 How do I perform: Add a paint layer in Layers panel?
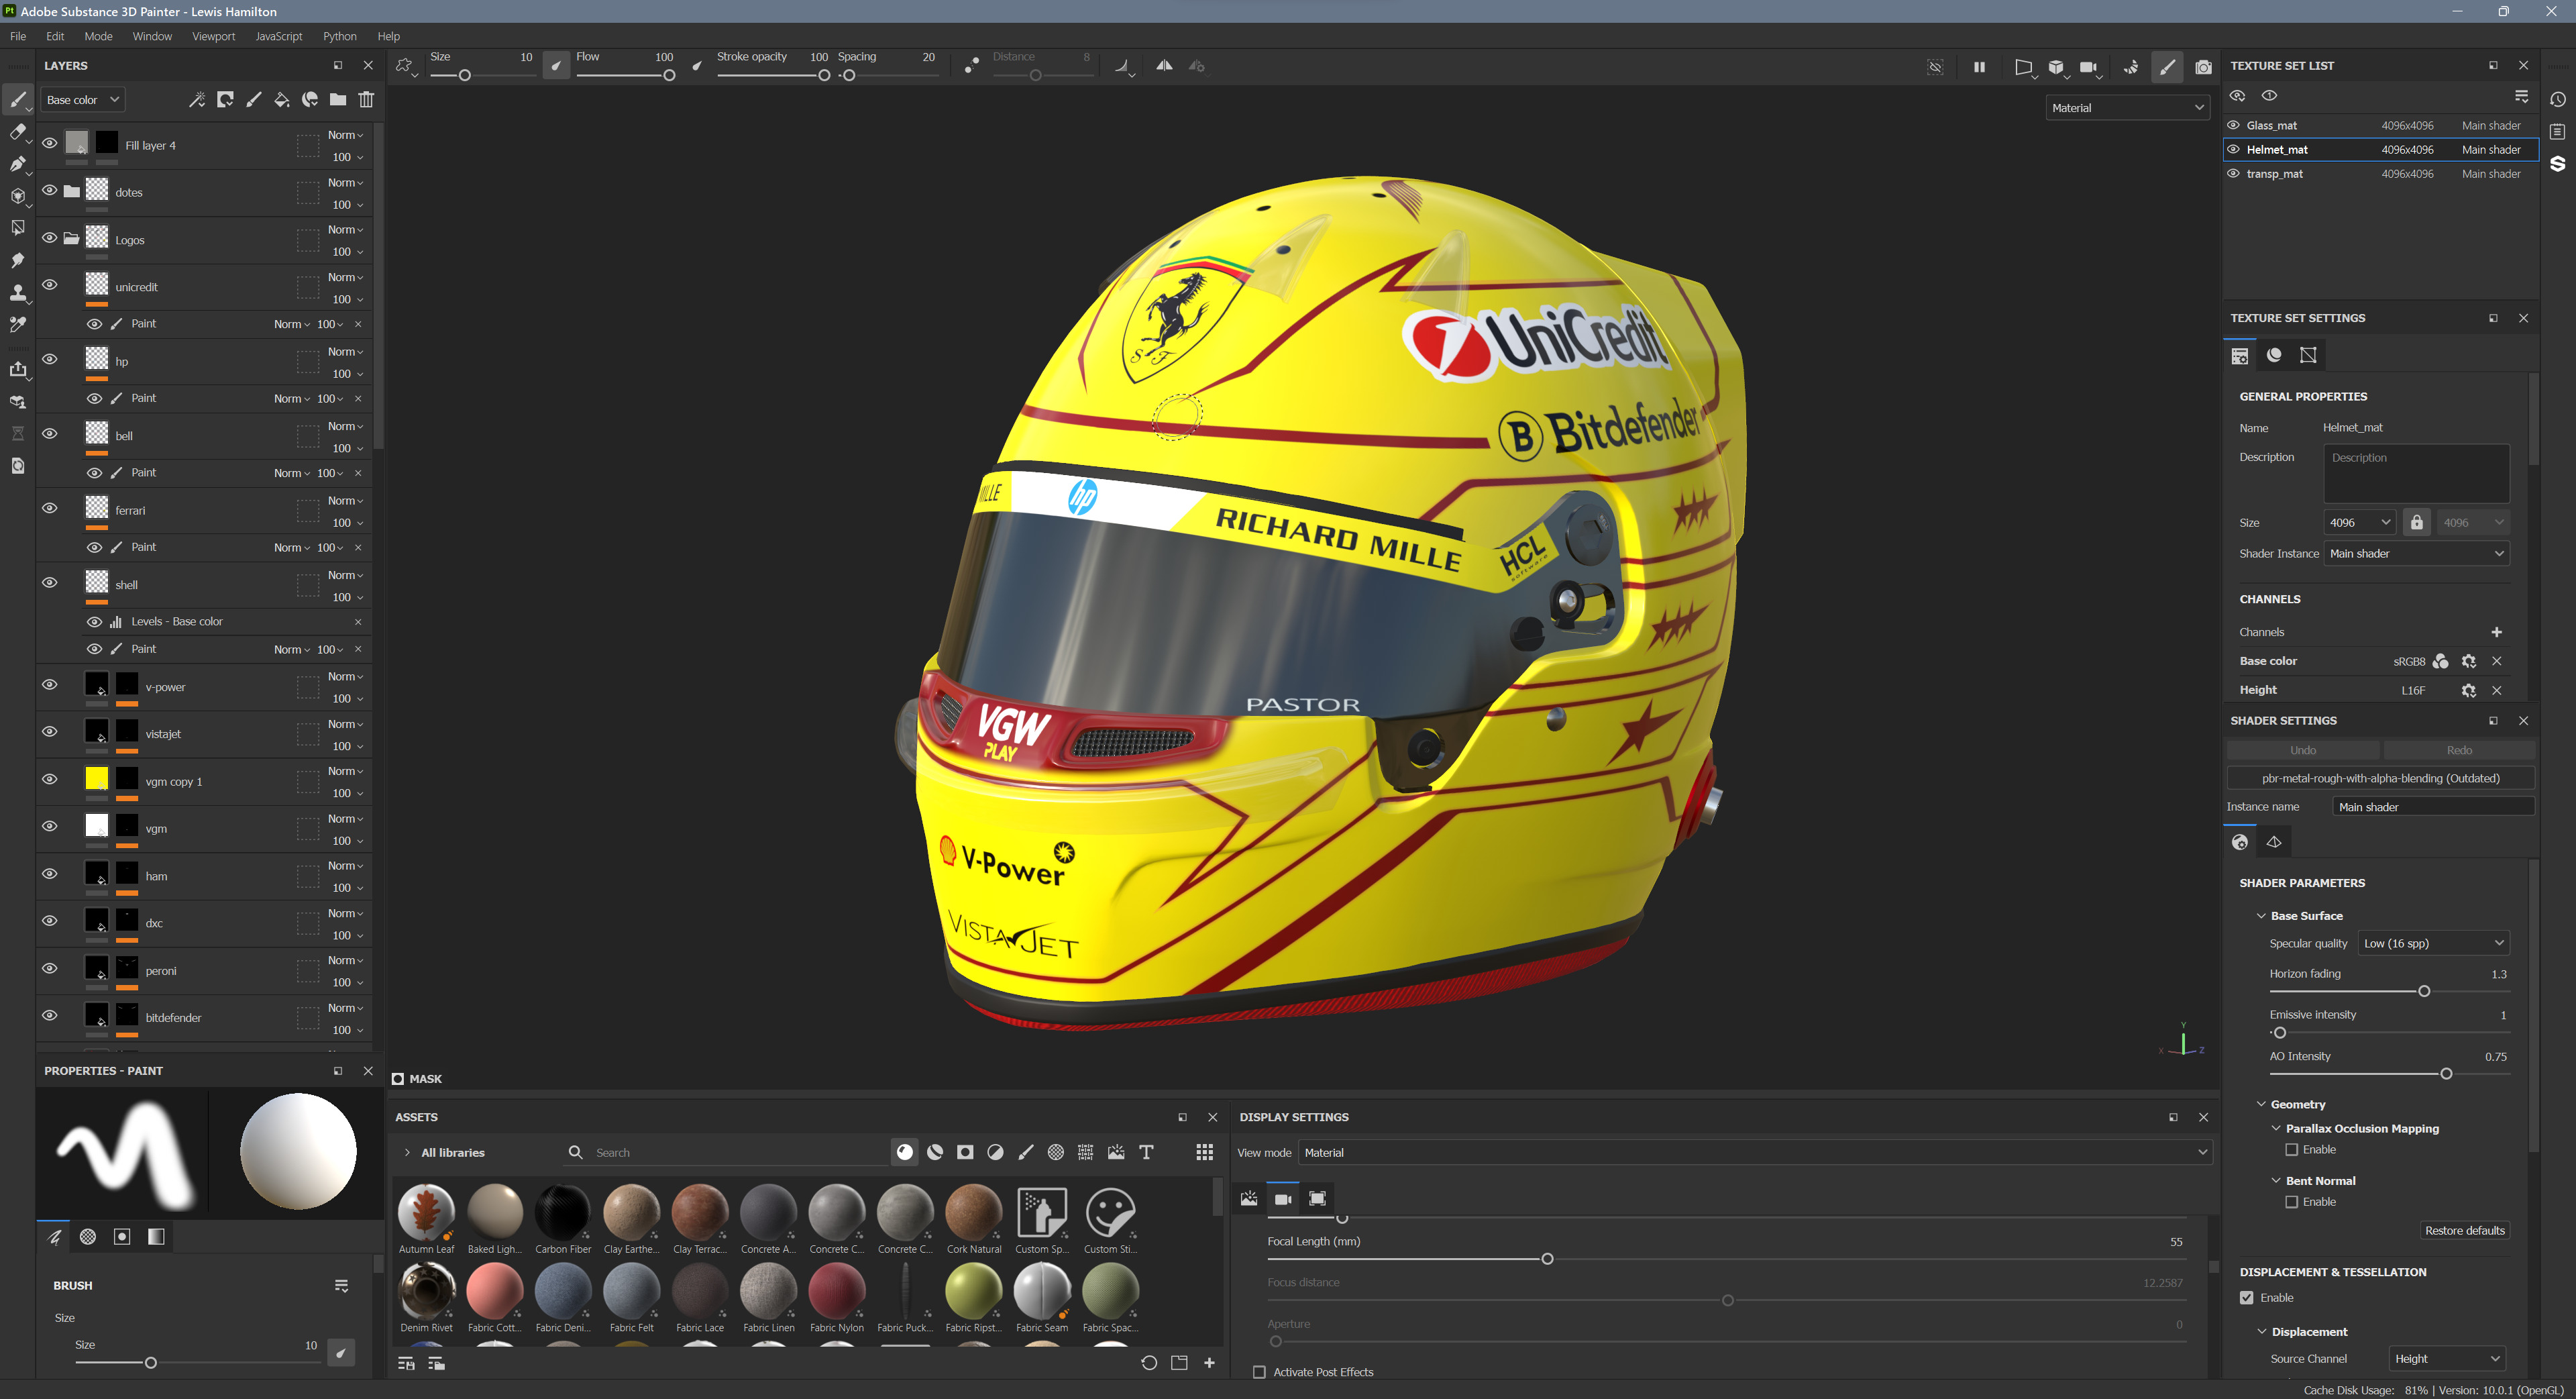coord(254,100)
